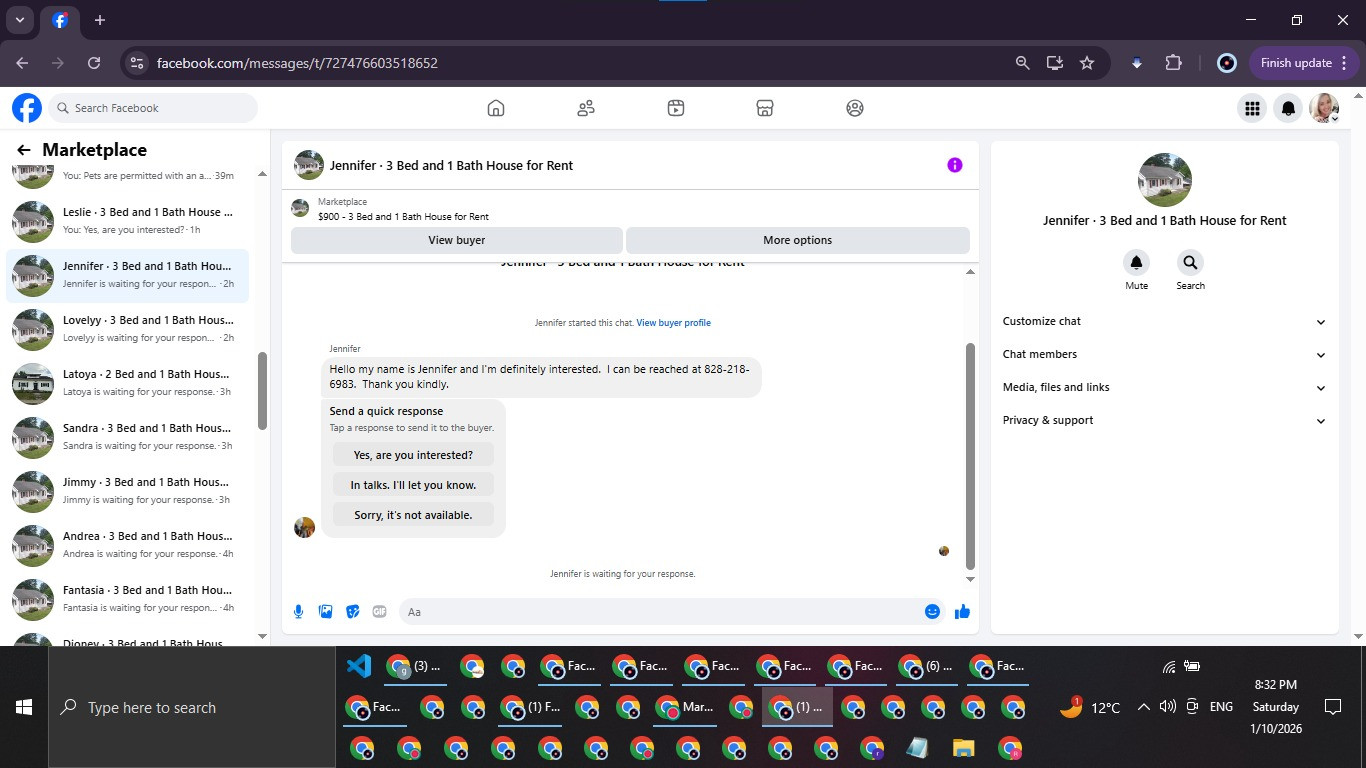Open Leslie's 3 Bed conversation

coord(128,221)
